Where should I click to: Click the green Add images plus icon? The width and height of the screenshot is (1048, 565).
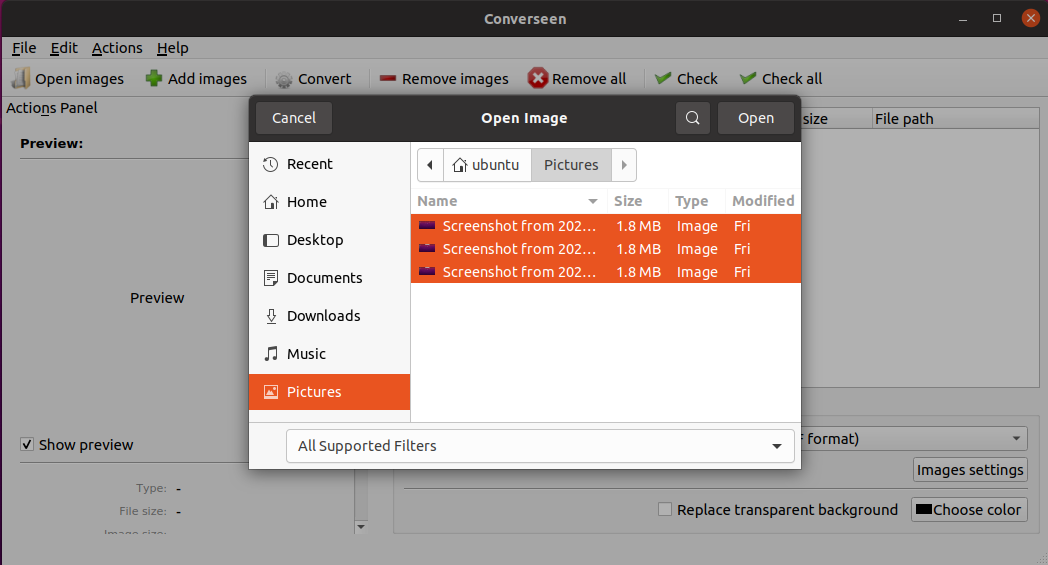154,78
